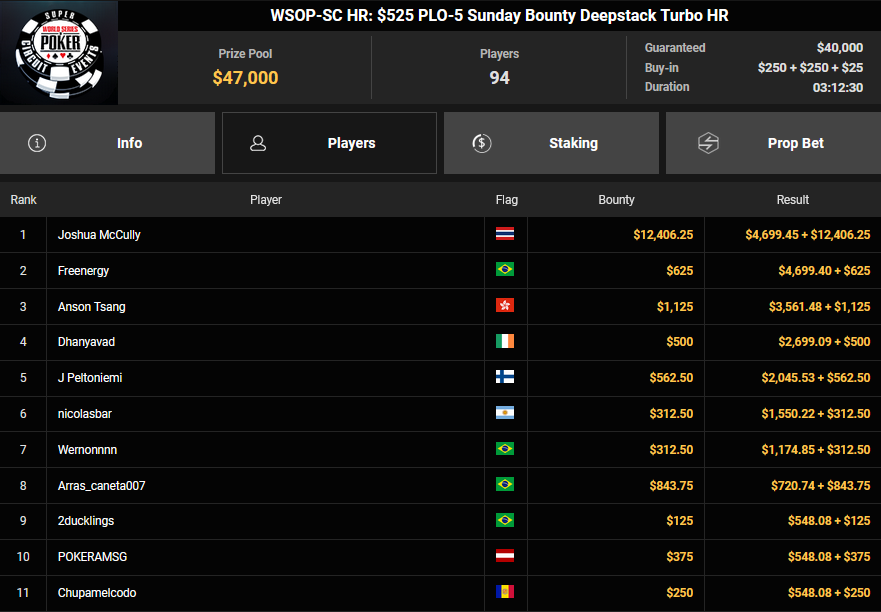Select player Freenergy in the list
The height and width of the screenshot is (612, 881).
pos(84,271)
